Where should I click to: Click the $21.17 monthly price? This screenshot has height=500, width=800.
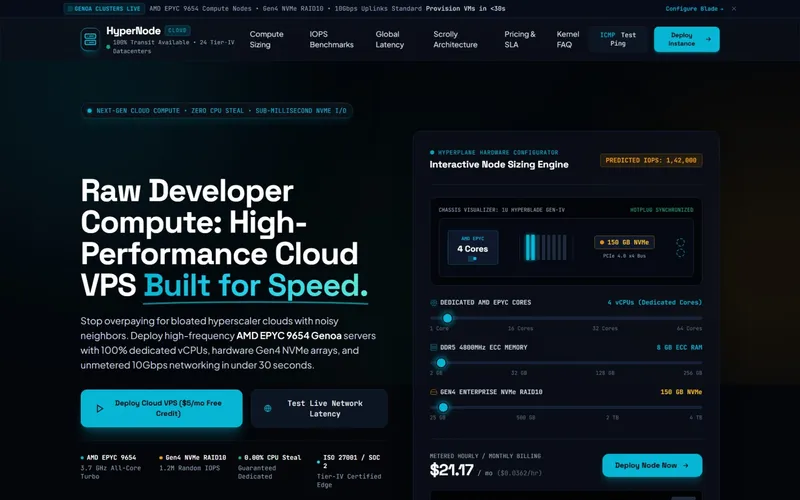(452, 470)
